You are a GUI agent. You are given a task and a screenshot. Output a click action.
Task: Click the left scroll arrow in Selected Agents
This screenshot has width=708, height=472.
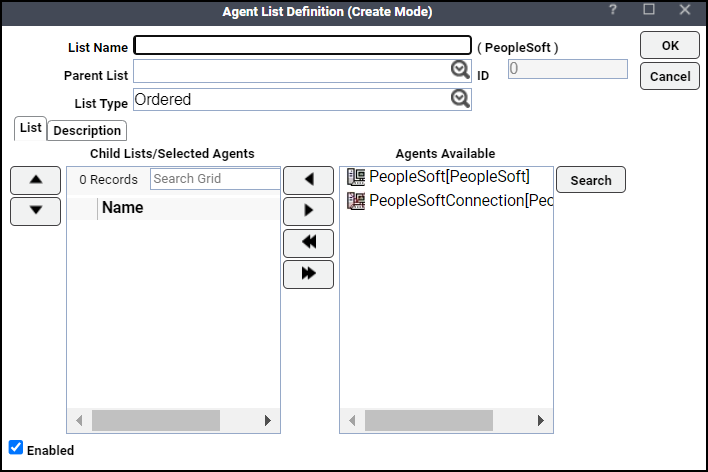pos(79,421)
